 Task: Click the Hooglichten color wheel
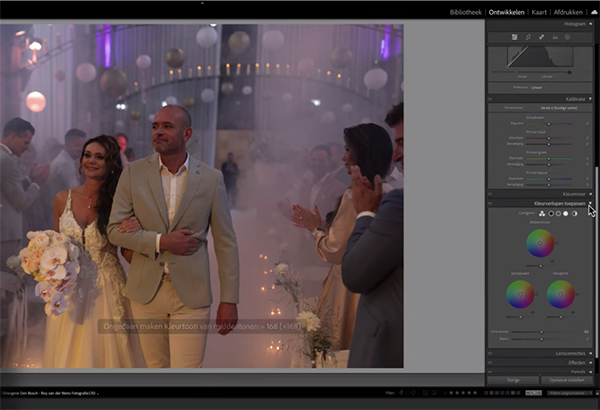tap(561, 294)
